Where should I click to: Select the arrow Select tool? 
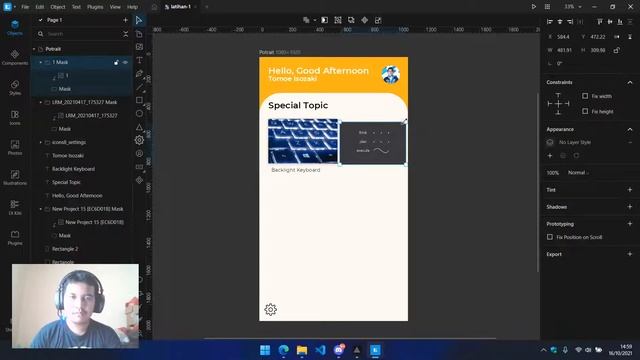coord(139,20)
